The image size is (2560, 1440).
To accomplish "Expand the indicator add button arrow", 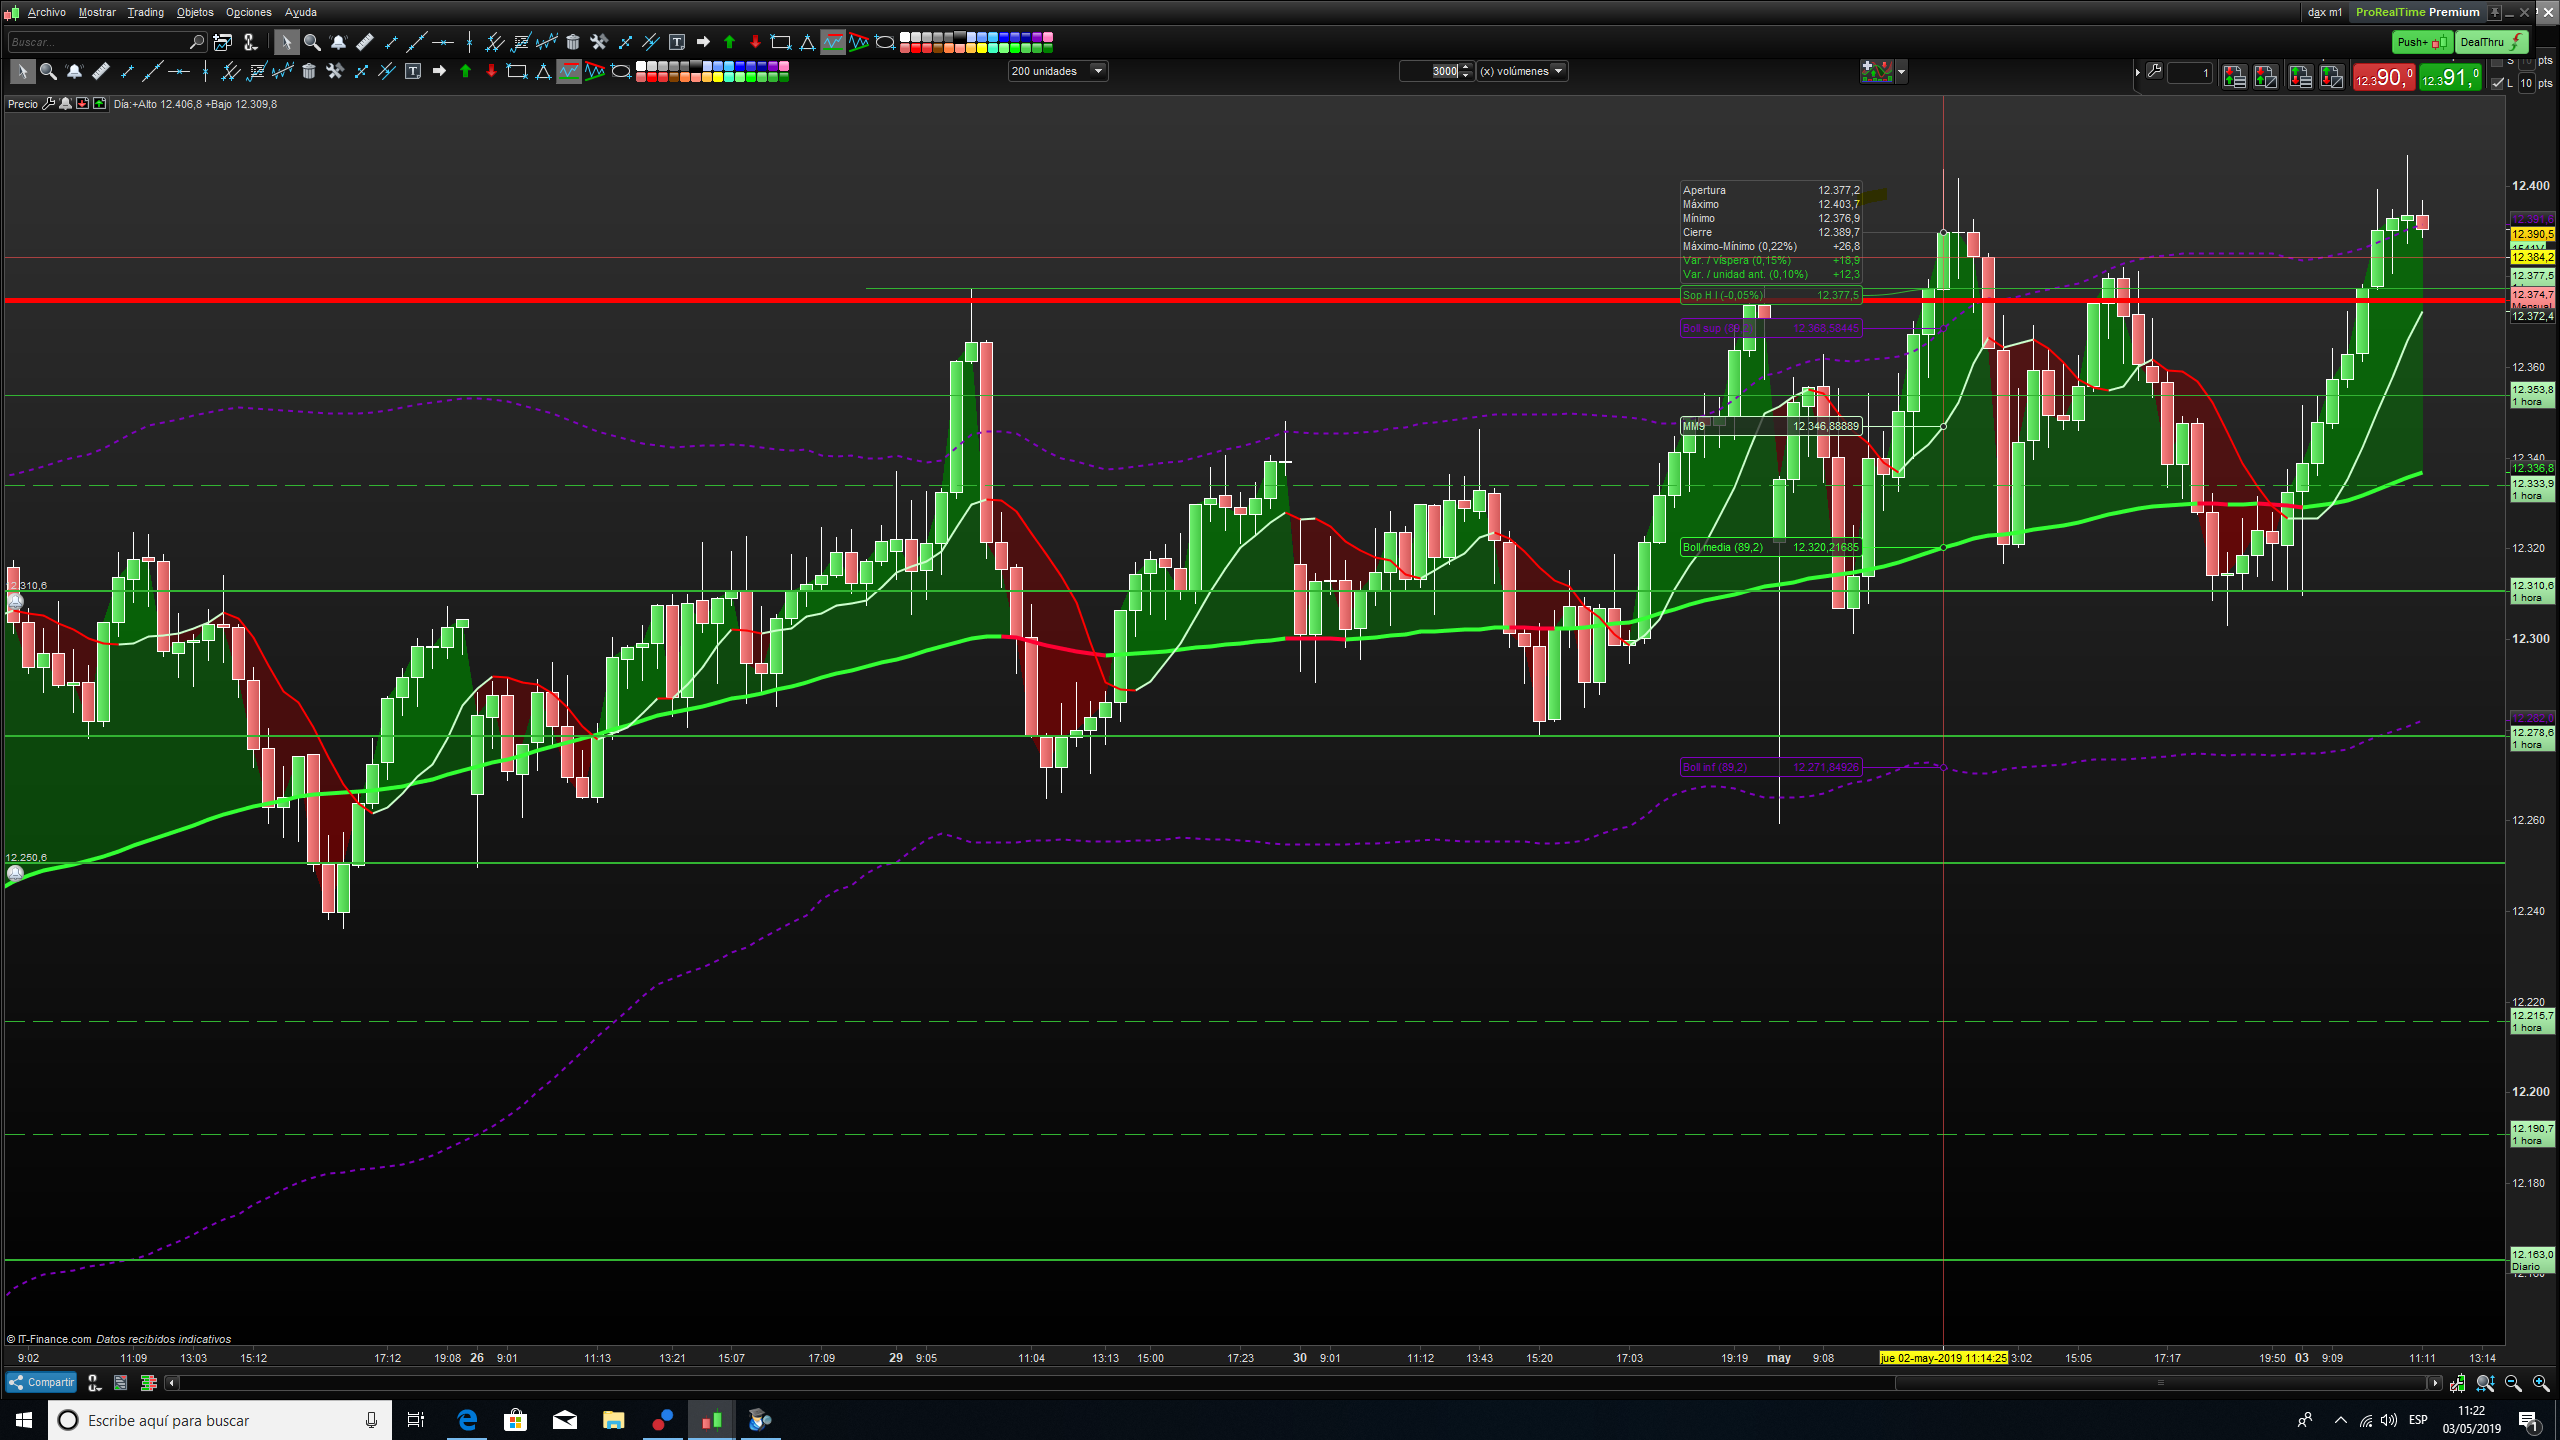I will point(1901,71).
